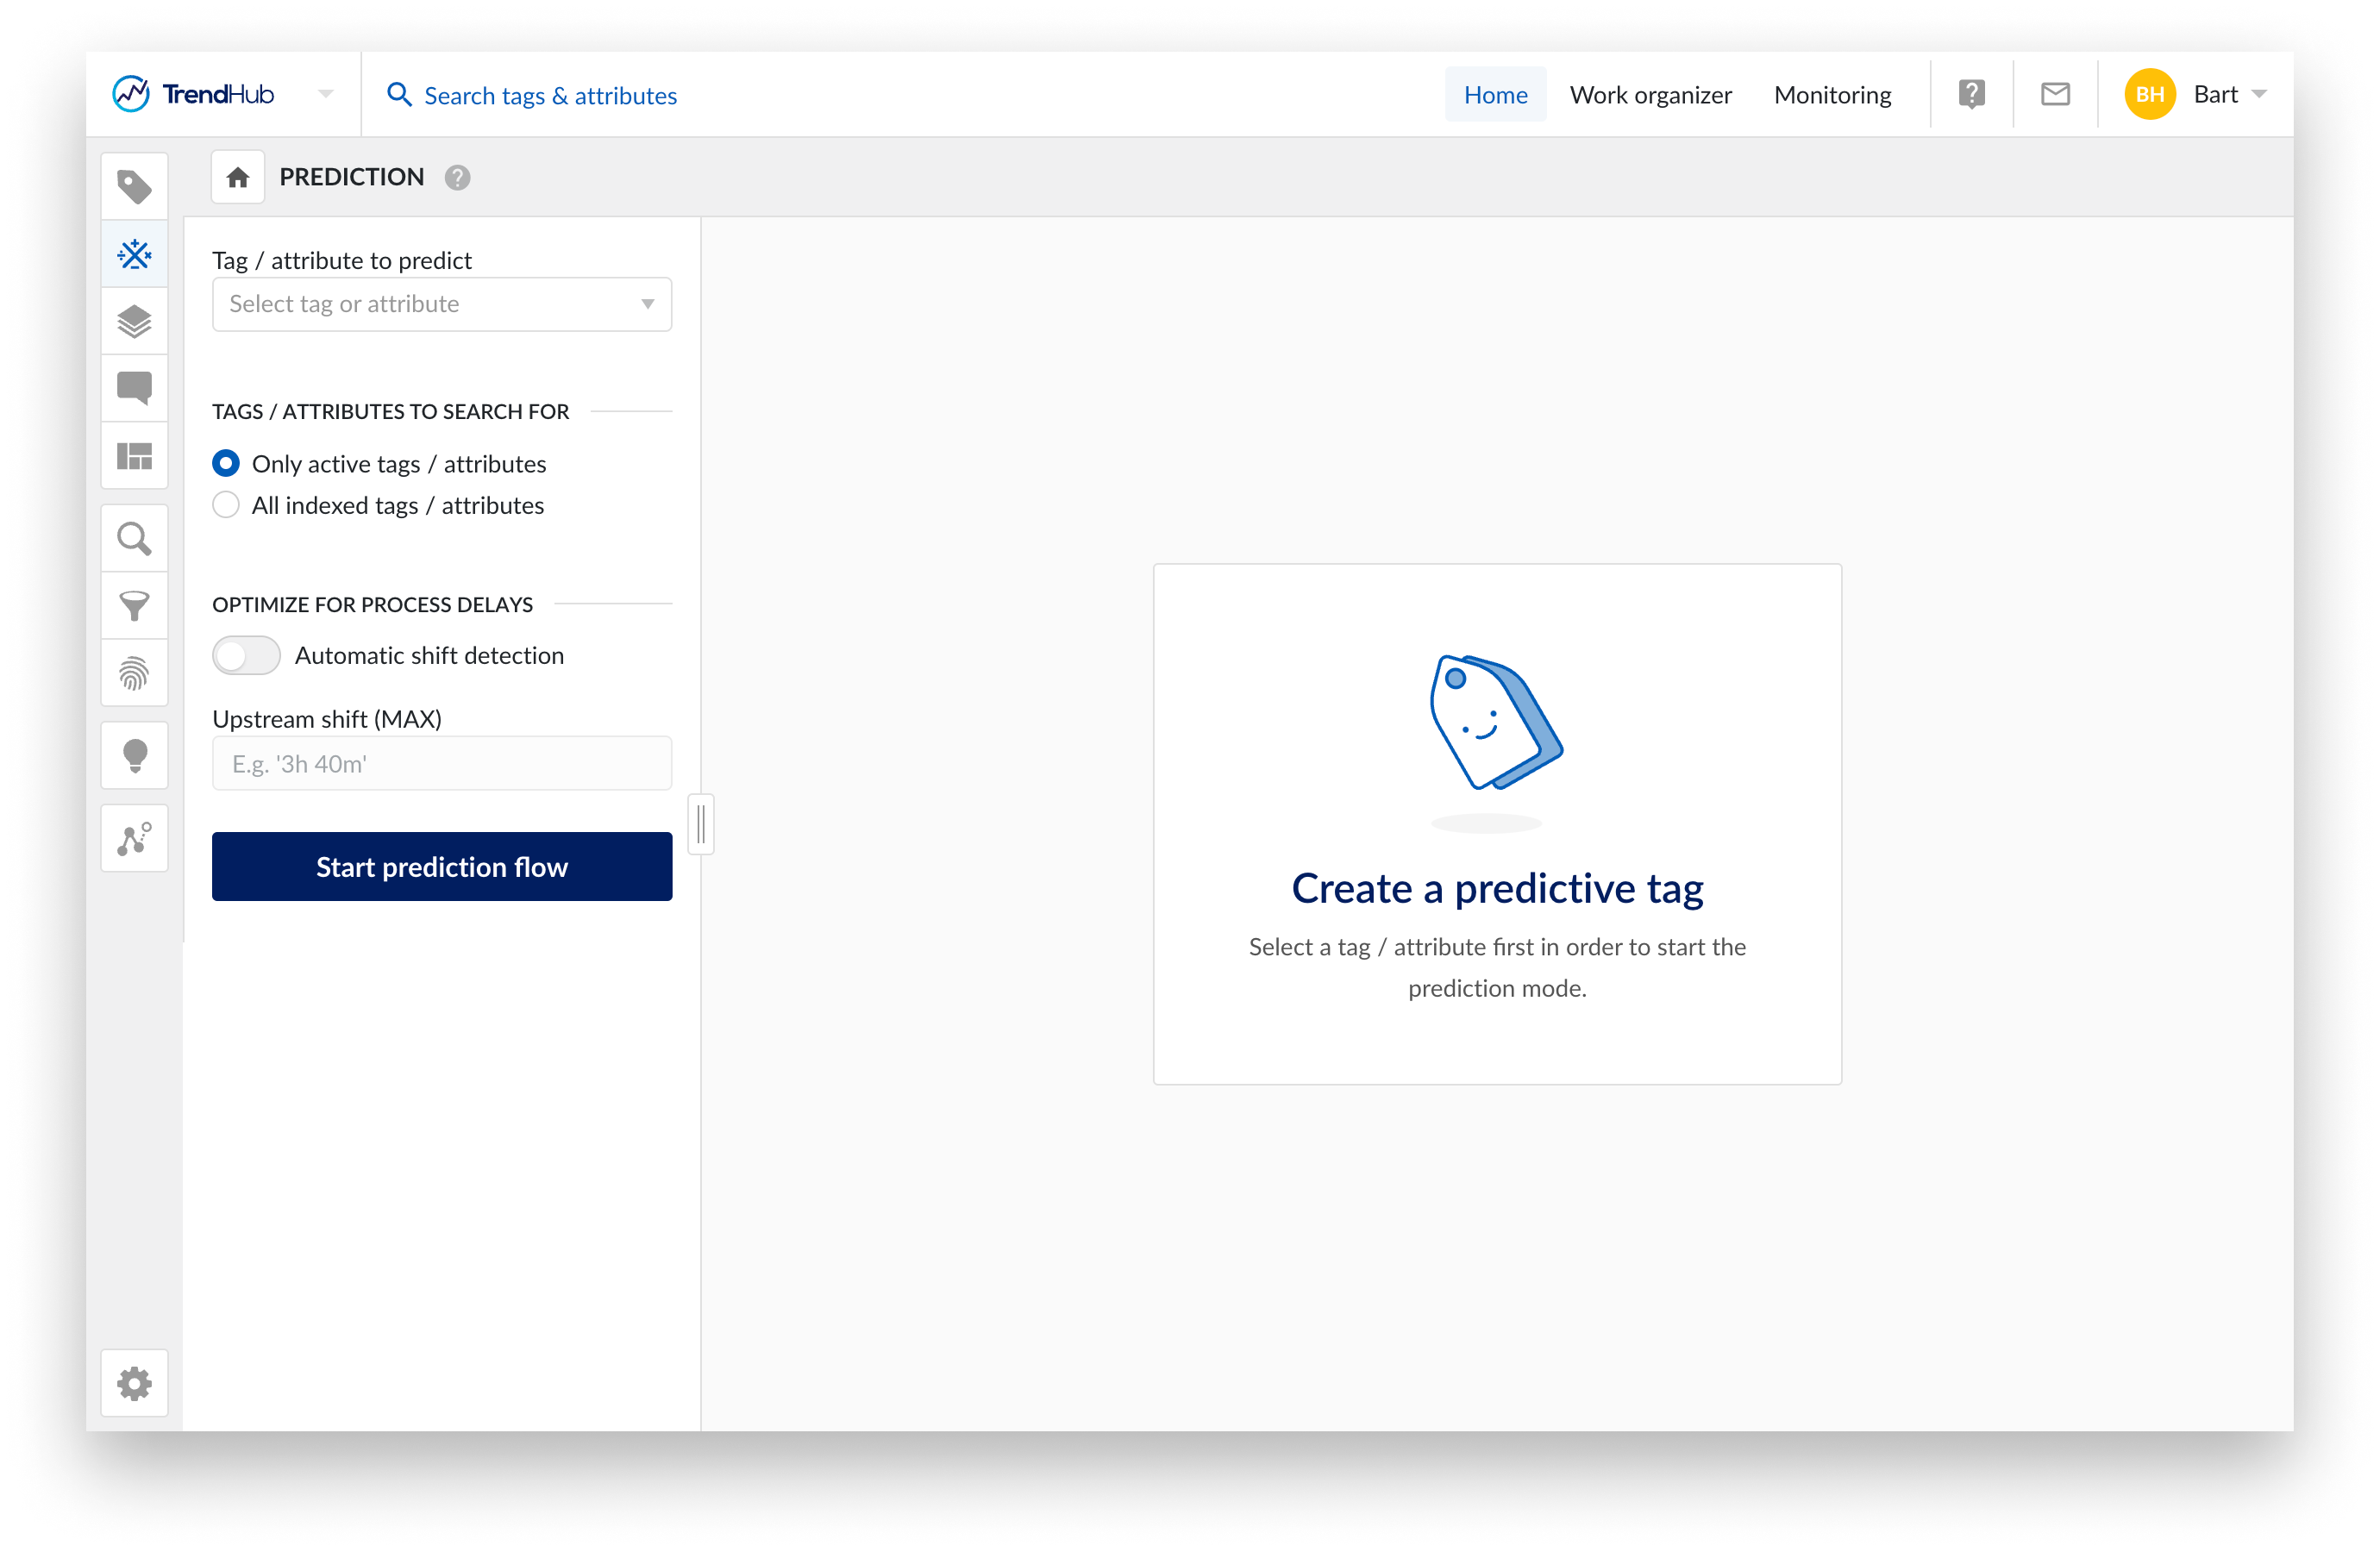
Task: Select All indexed tags / attributes
Action: 226,505
